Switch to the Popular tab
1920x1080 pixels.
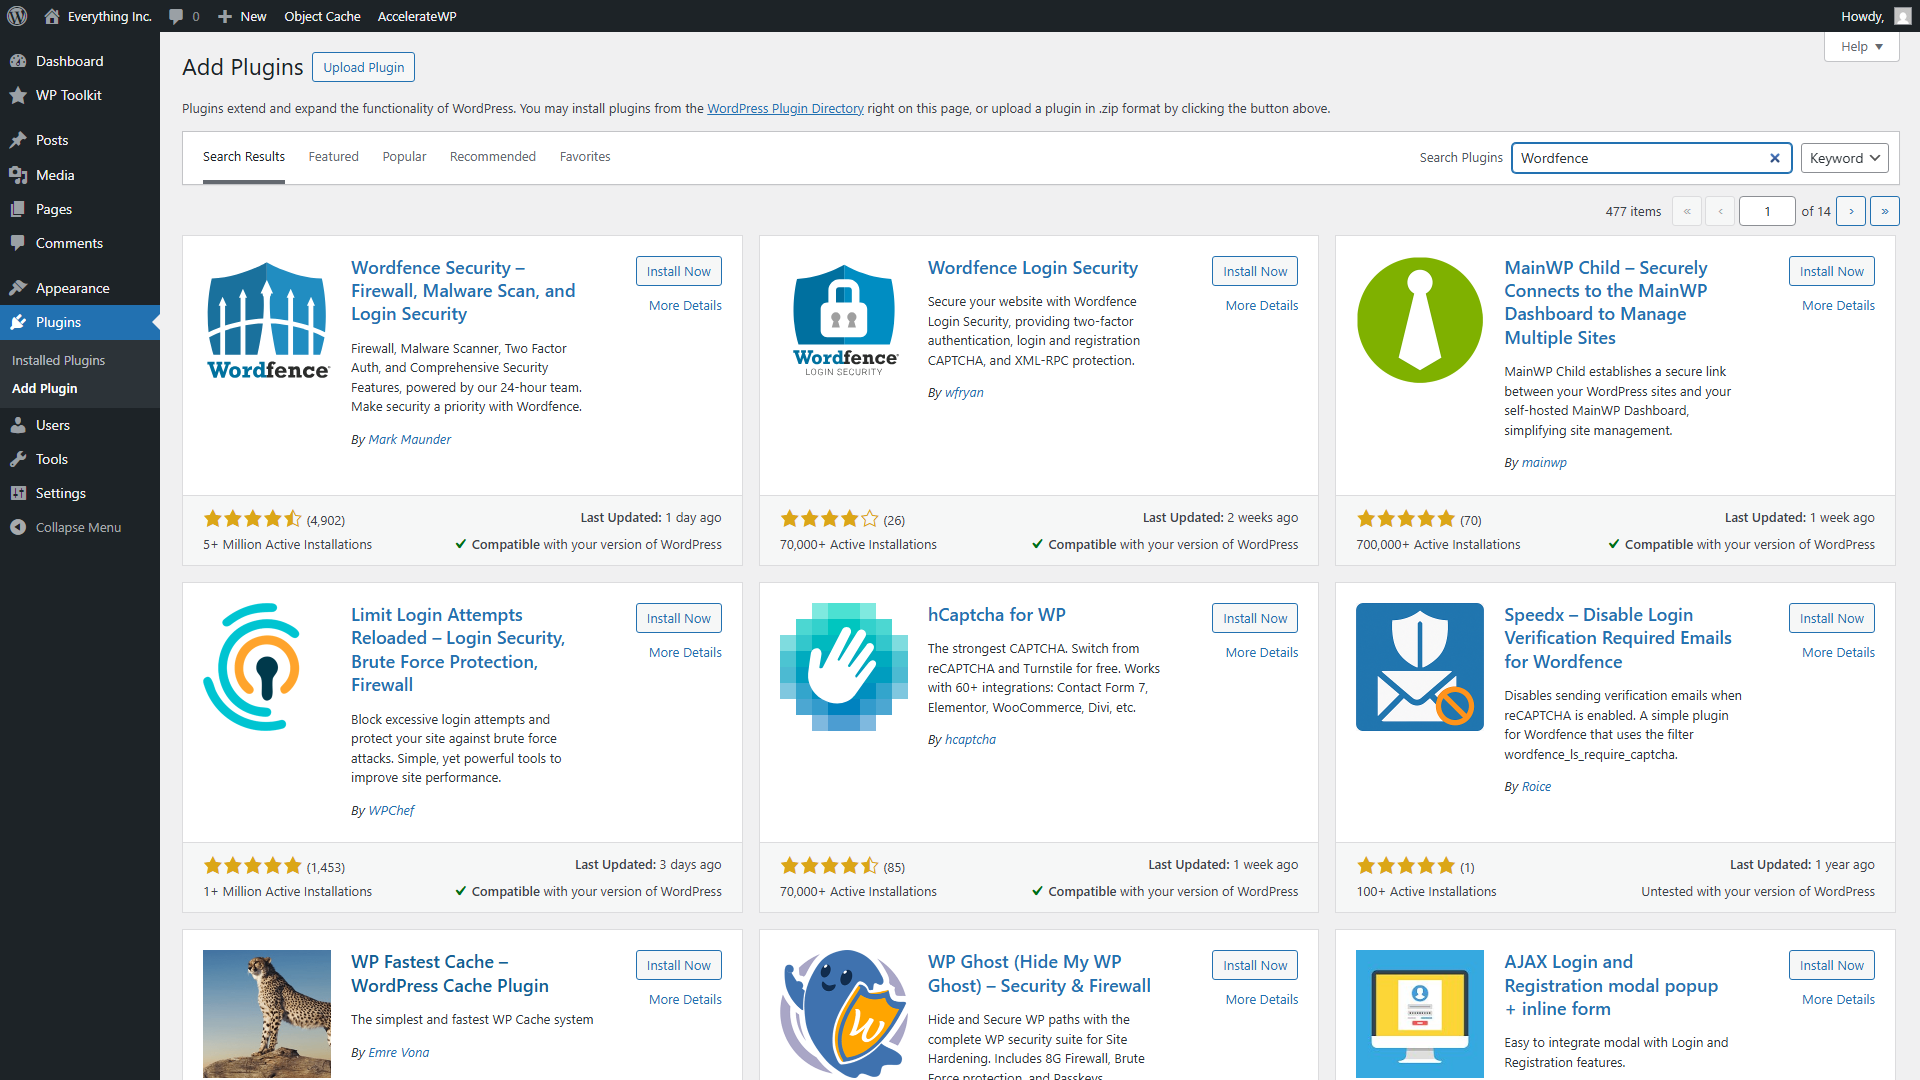404,157
